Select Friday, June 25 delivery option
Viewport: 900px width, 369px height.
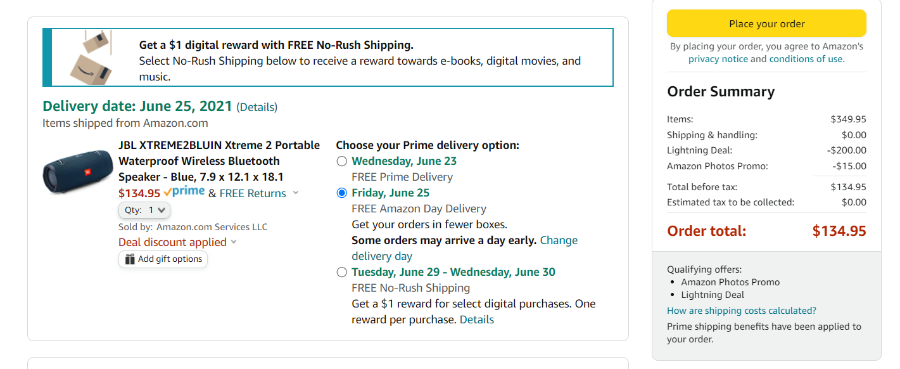click(x=342, y=193)
